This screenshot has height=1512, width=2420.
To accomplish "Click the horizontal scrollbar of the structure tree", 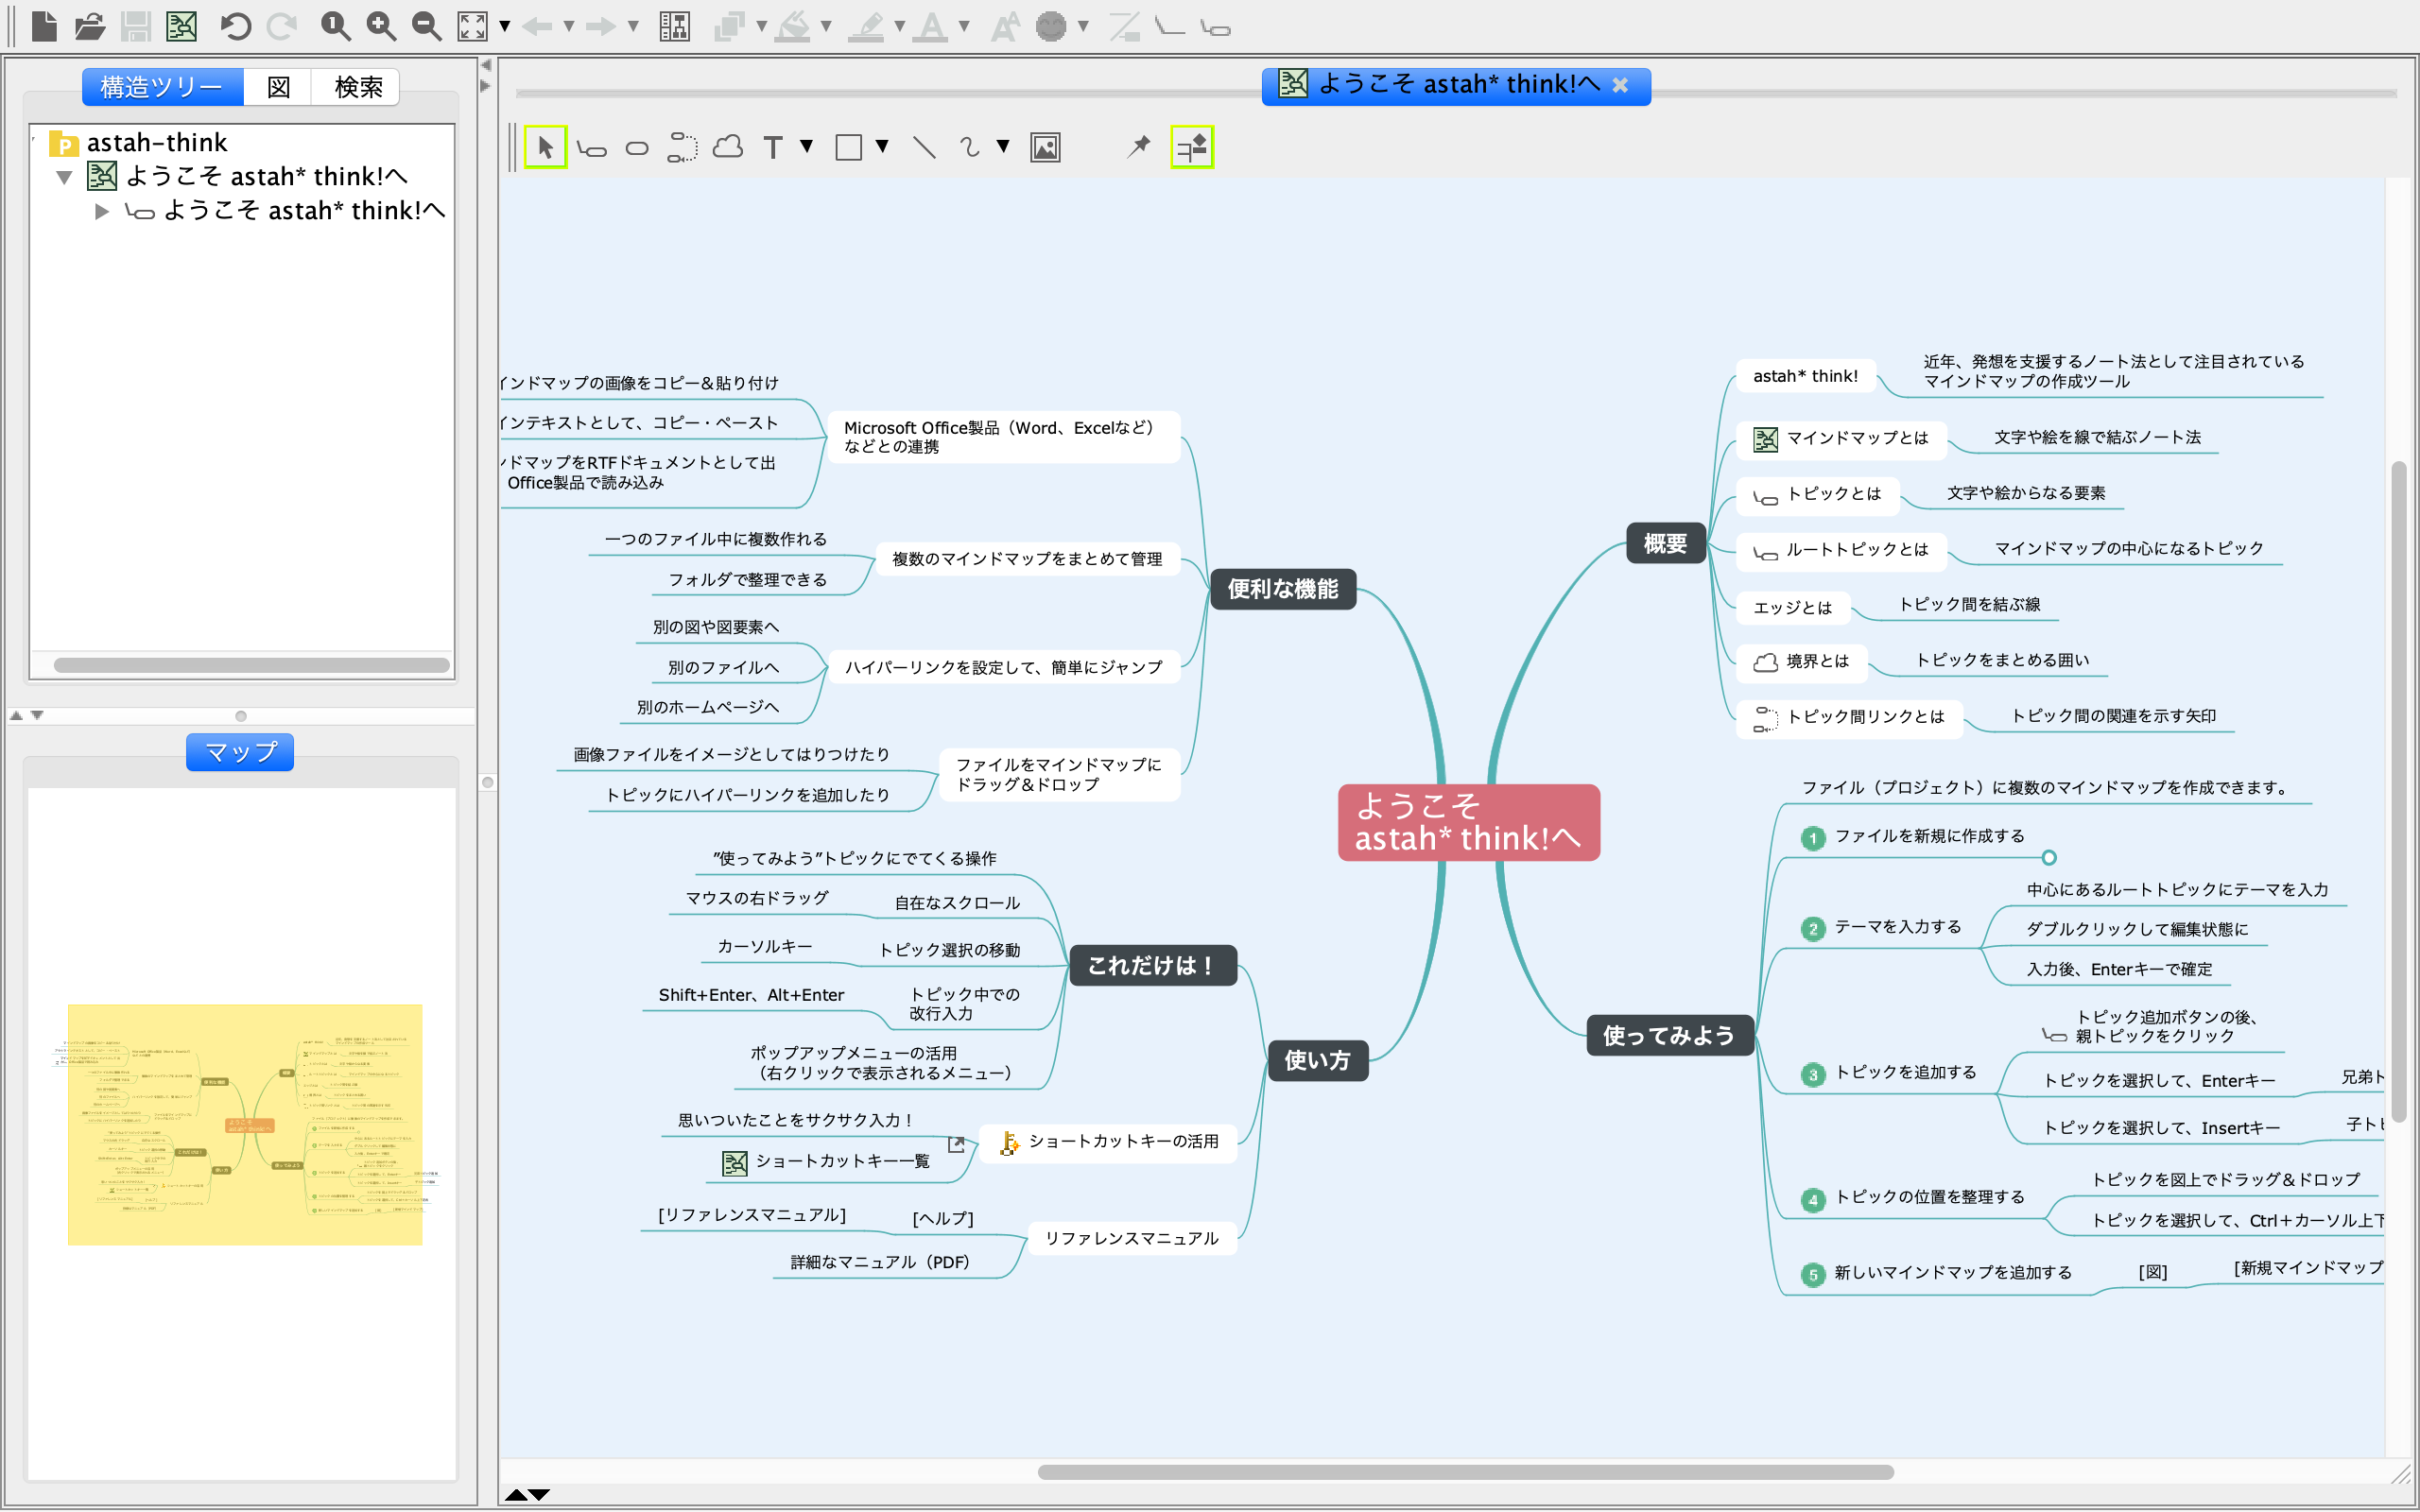I will tap(251, 665).
